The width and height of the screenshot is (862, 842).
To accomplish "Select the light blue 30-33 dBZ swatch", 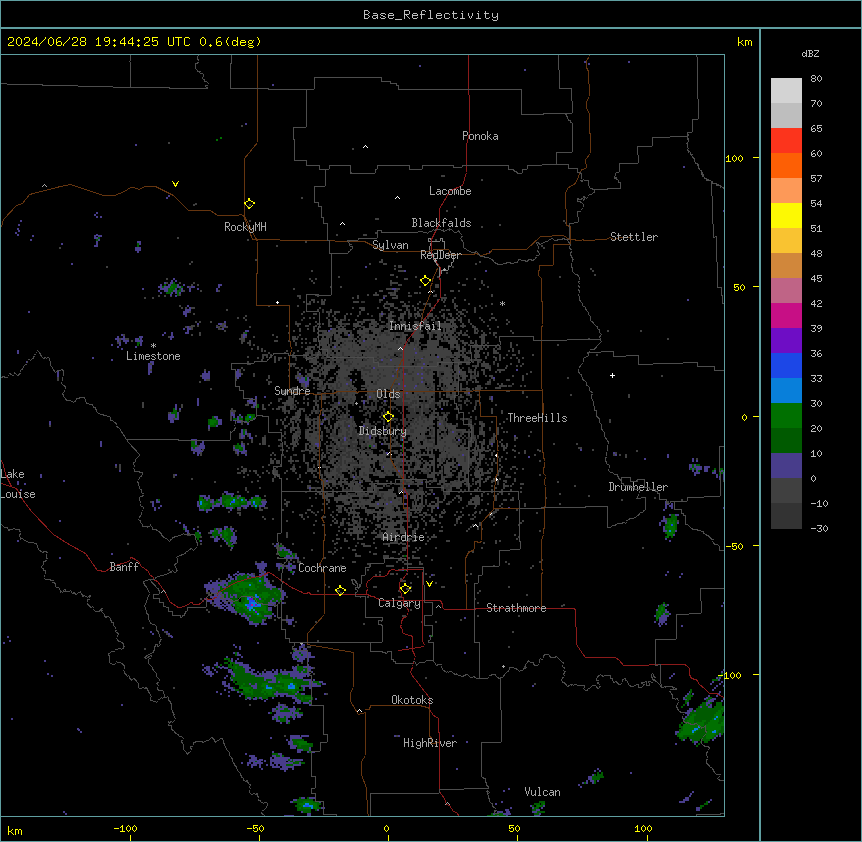I will point(786,390).
